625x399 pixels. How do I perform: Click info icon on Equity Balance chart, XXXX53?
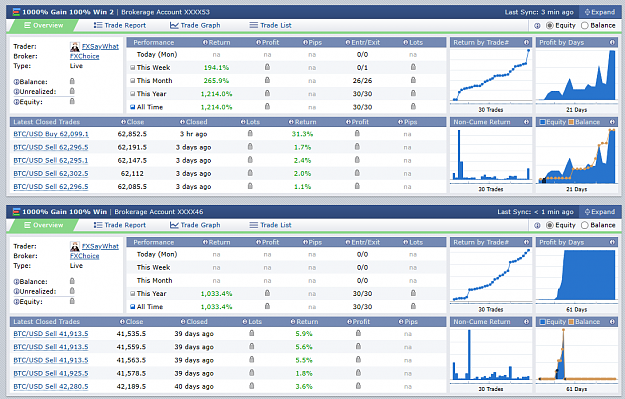click(x=612, y=122)
